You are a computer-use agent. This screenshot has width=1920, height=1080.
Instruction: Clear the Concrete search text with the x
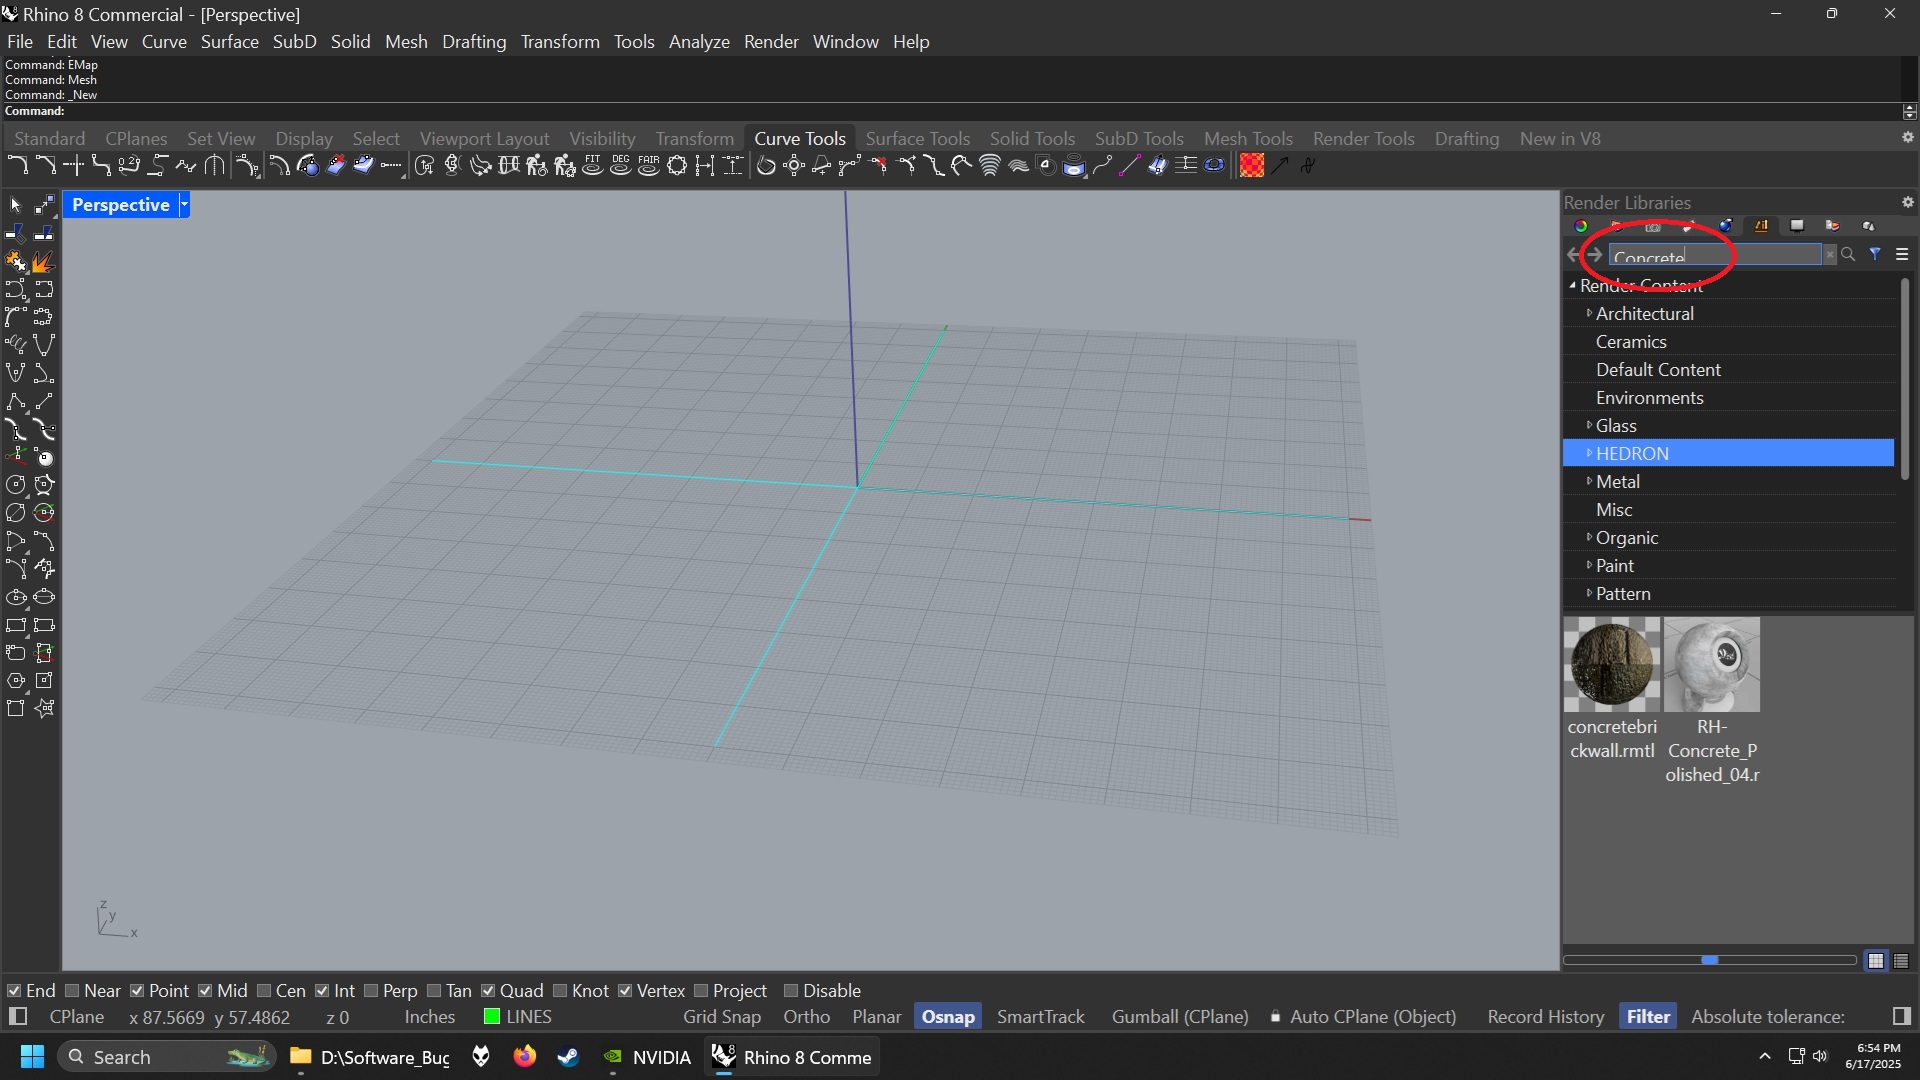point(1830,255)
